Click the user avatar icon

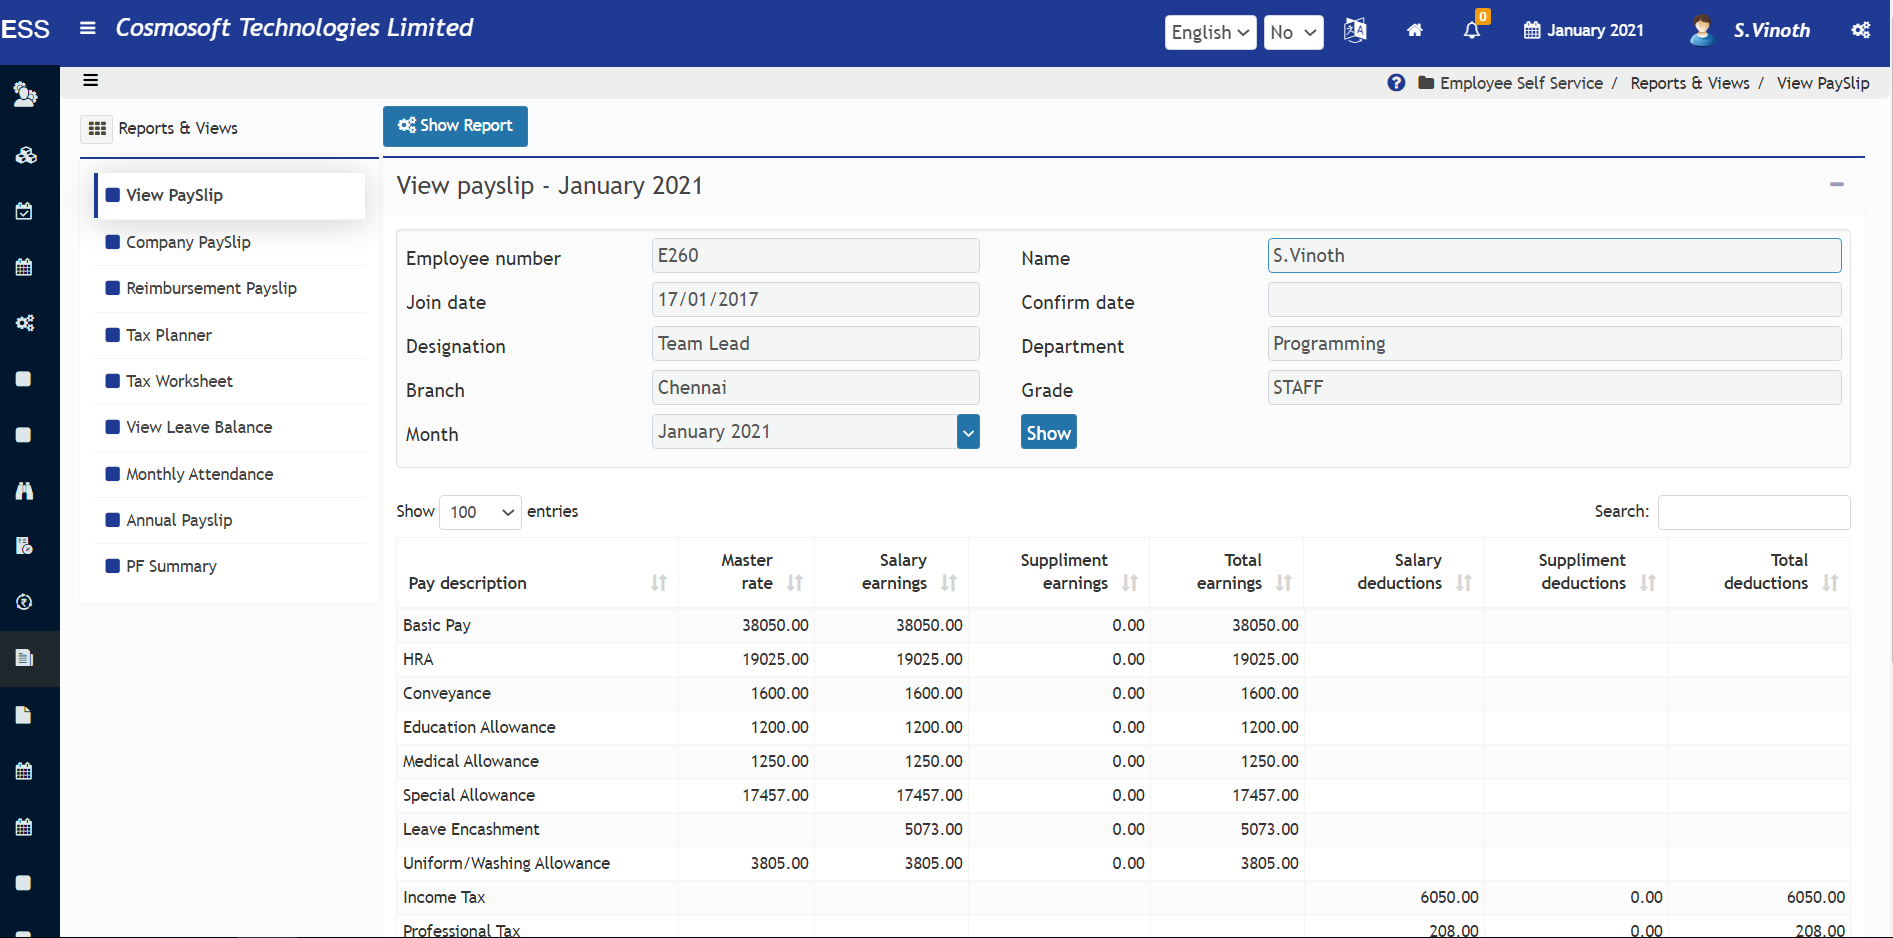pos(1700,31)
